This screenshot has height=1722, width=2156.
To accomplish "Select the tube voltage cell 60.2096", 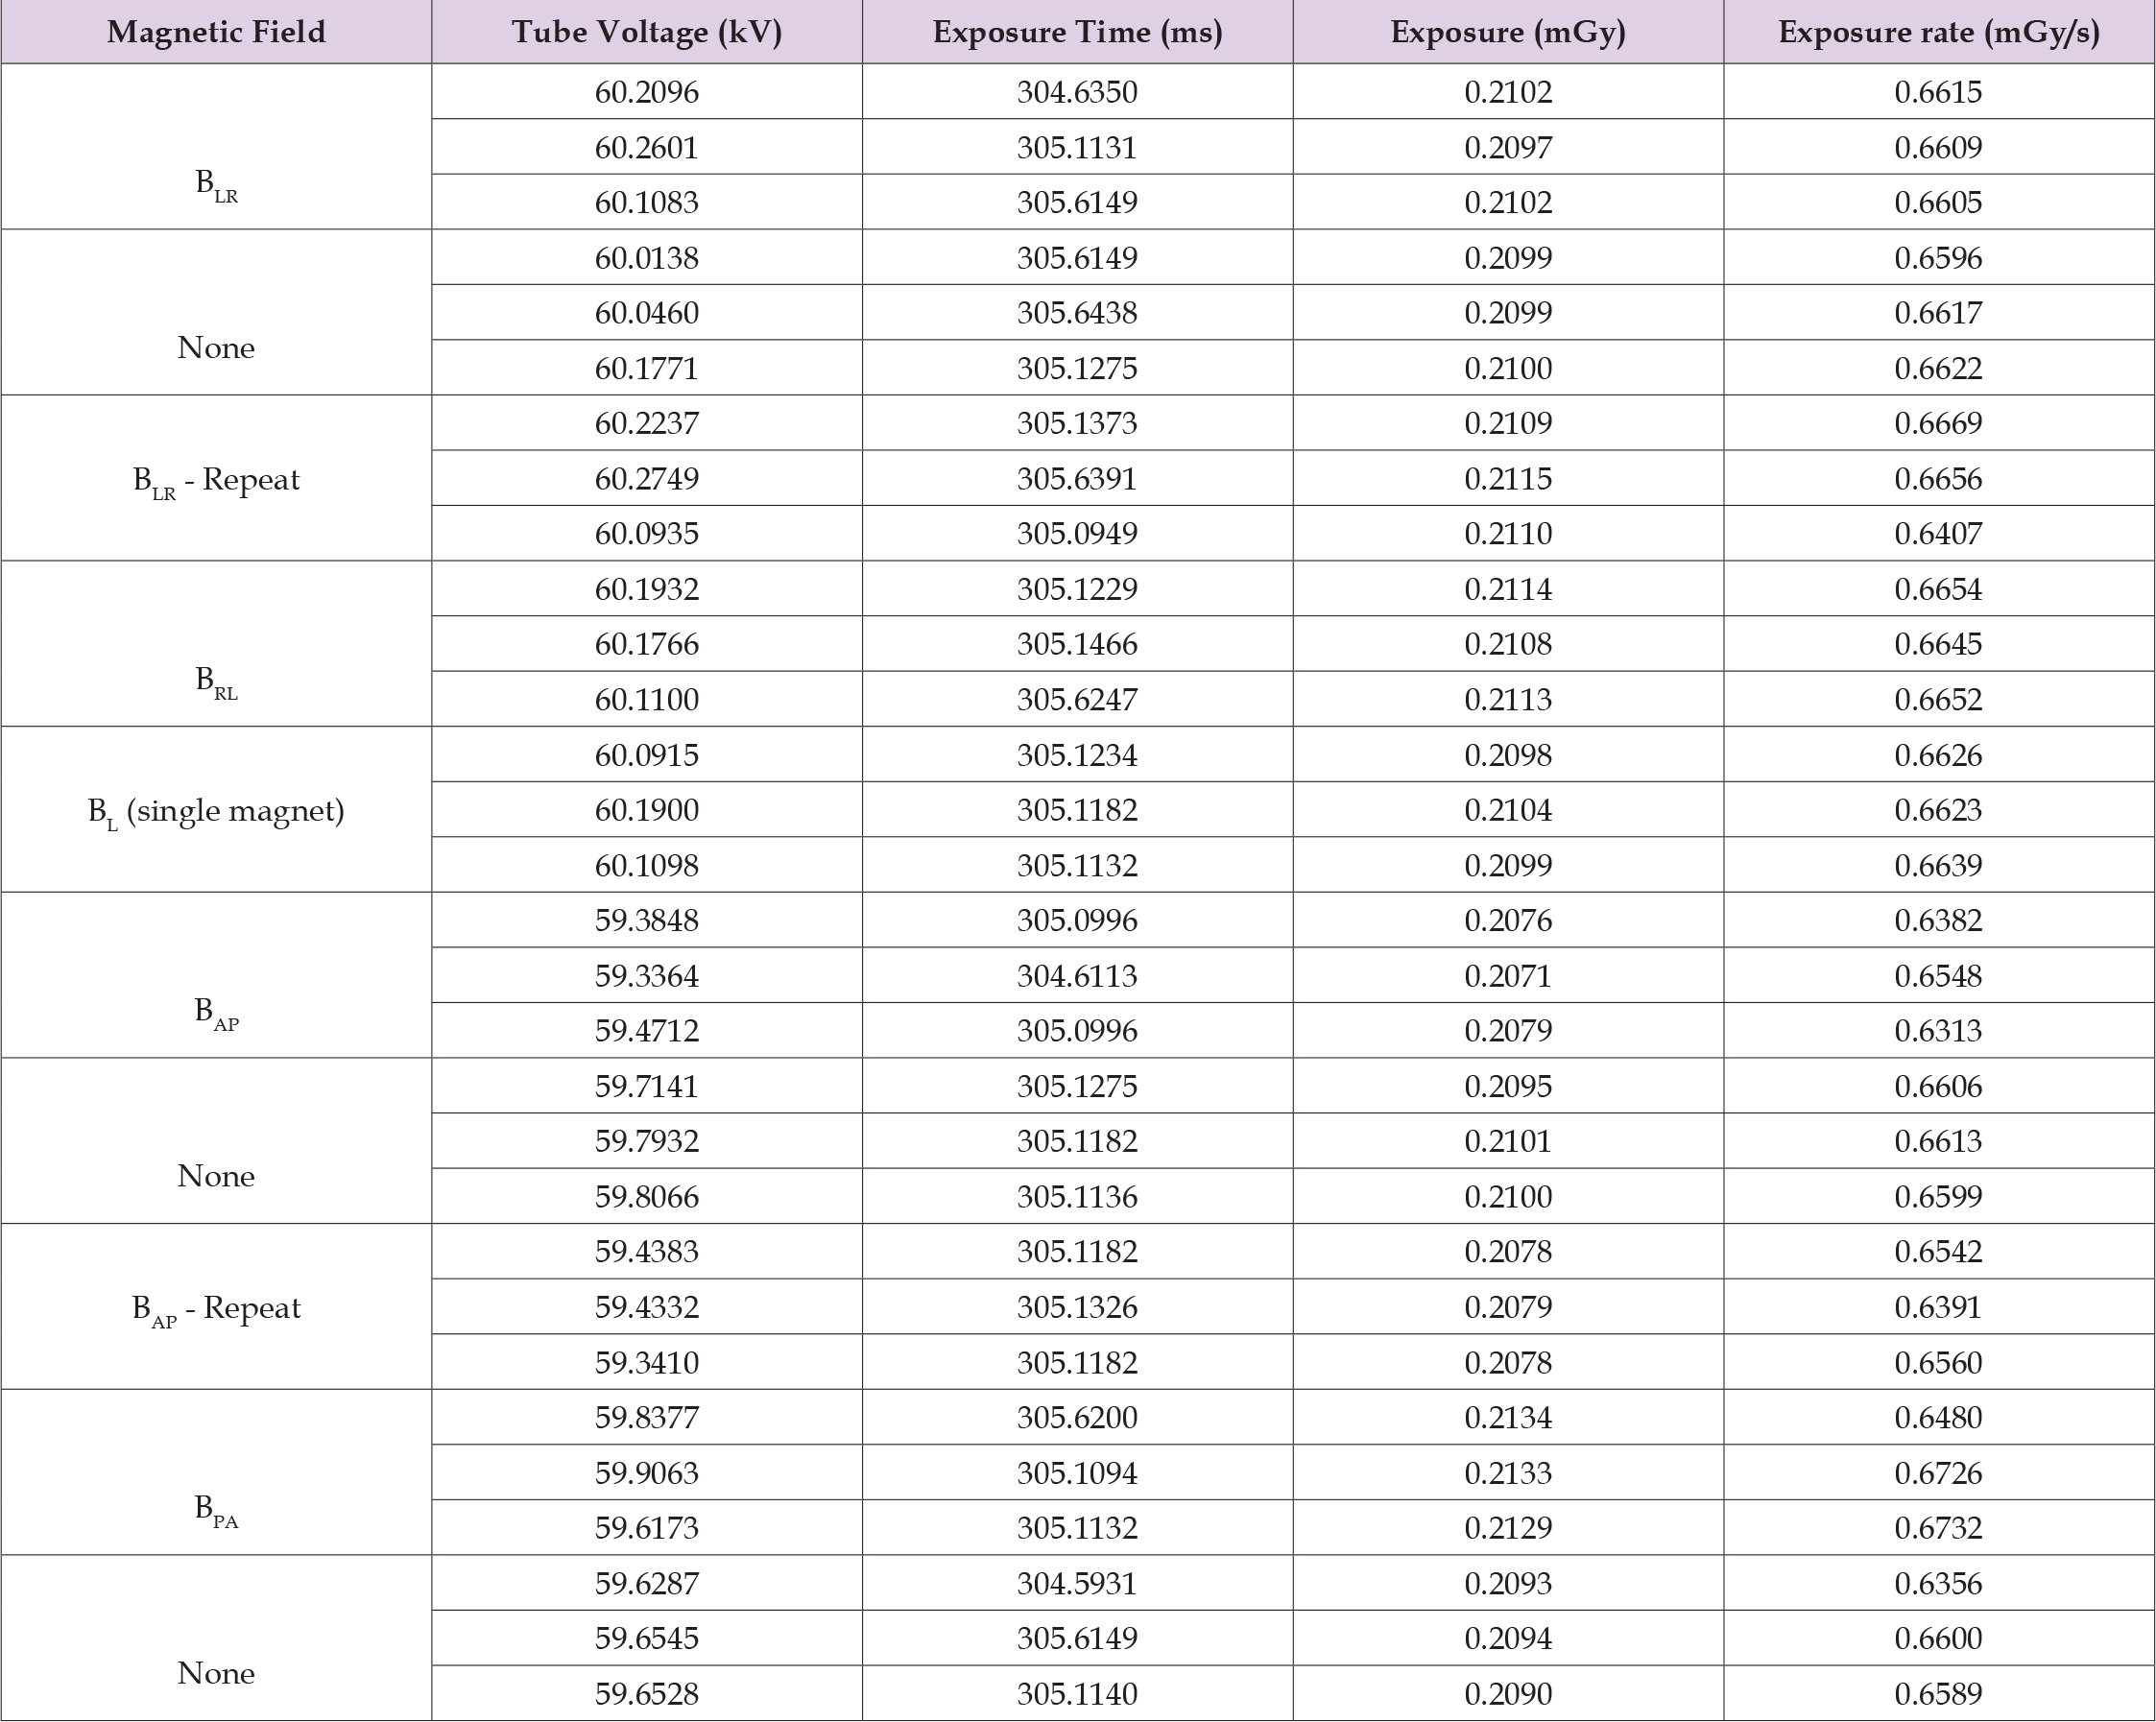I will [x=646, y=92].
